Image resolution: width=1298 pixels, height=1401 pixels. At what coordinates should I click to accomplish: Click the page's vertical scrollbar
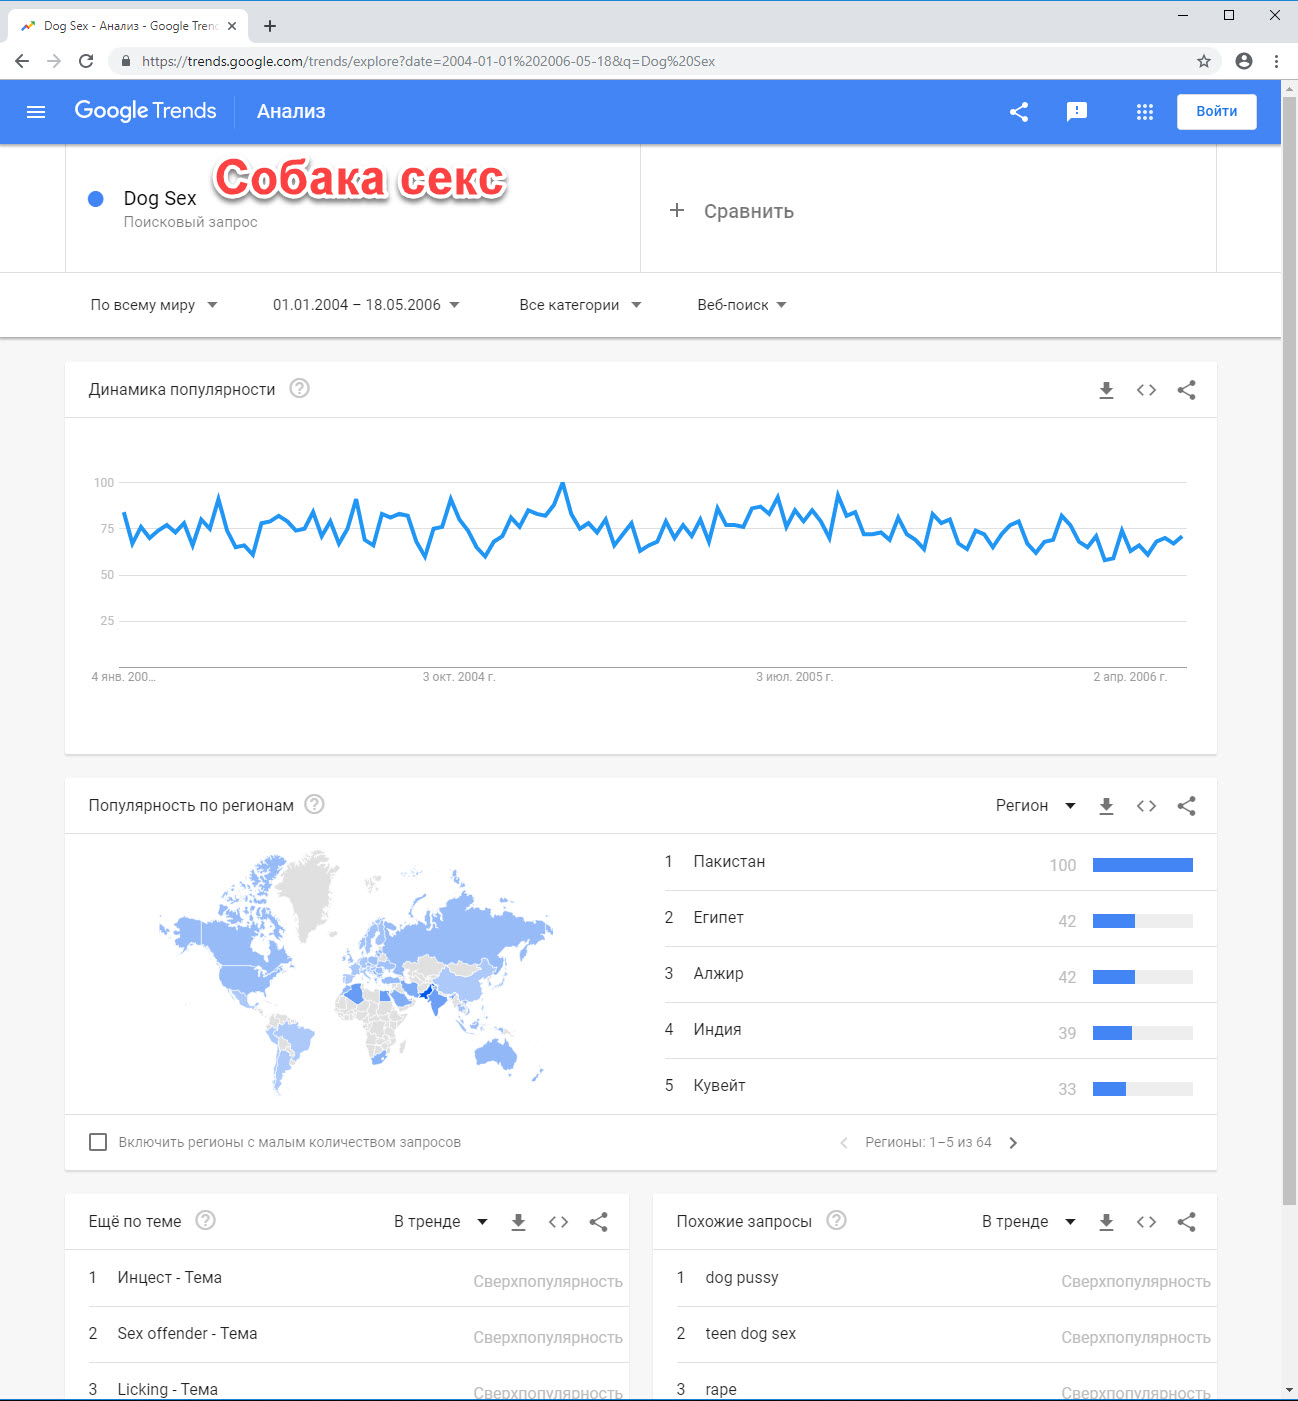coord(1289,650)
